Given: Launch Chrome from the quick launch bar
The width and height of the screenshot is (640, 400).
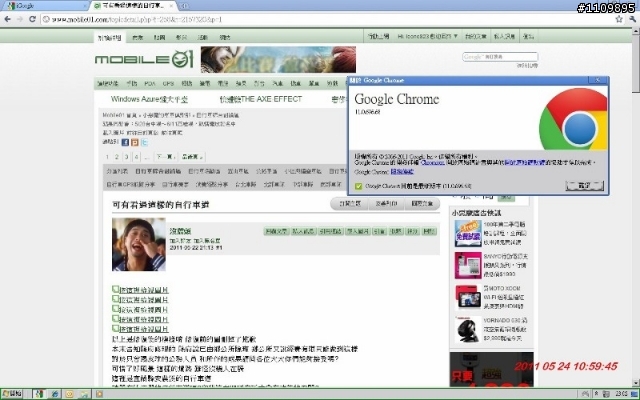Looking at the screenshot, I should pyautogui.click(x=39, y=394).
